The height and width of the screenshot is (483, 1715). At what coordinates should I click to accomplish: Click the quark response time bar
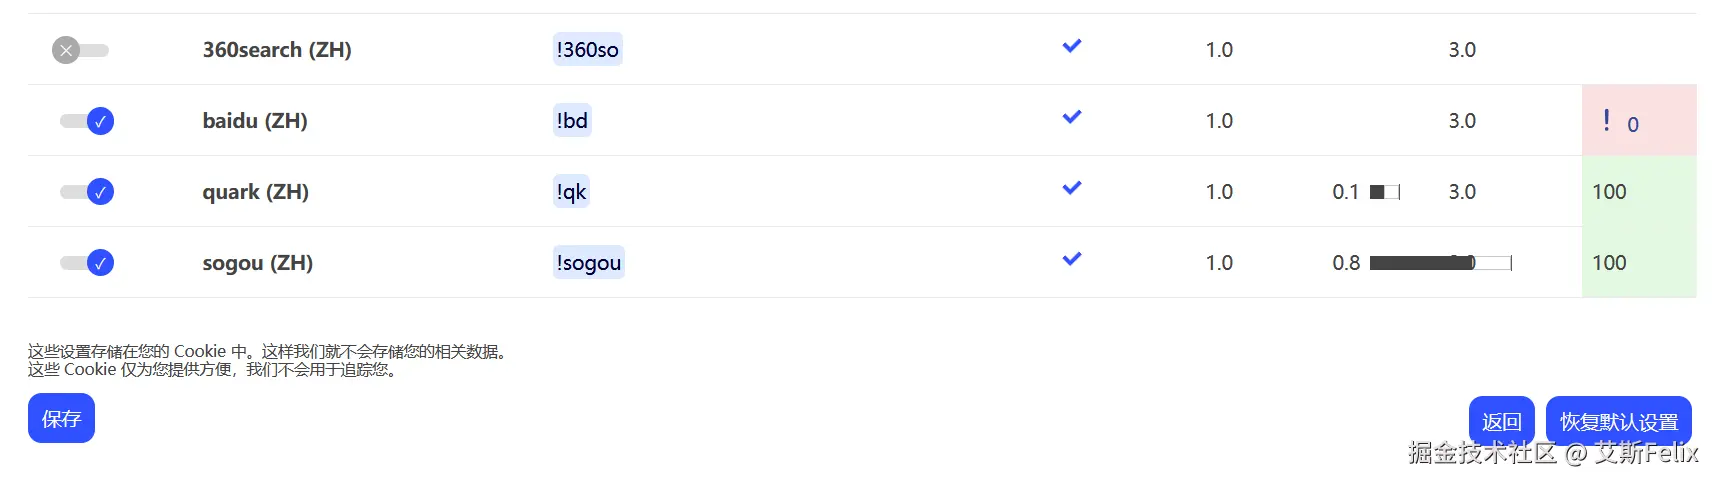click(1384, 192)
